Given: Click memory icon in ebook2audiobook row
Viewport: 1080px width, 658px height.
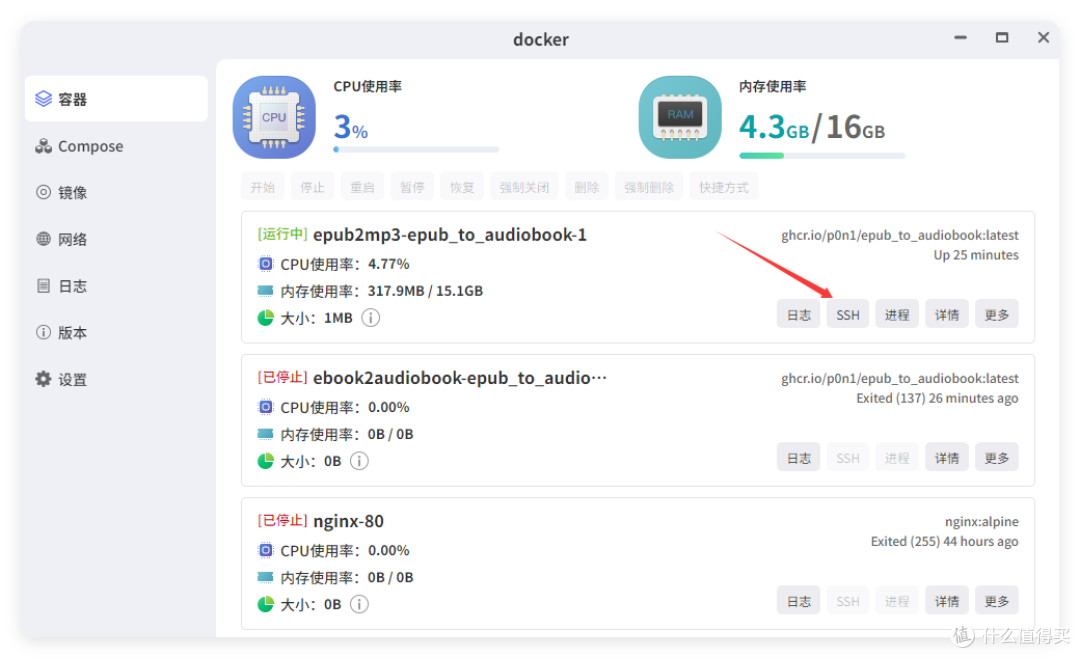Looking at the screenshot, I should pos(265,434).
